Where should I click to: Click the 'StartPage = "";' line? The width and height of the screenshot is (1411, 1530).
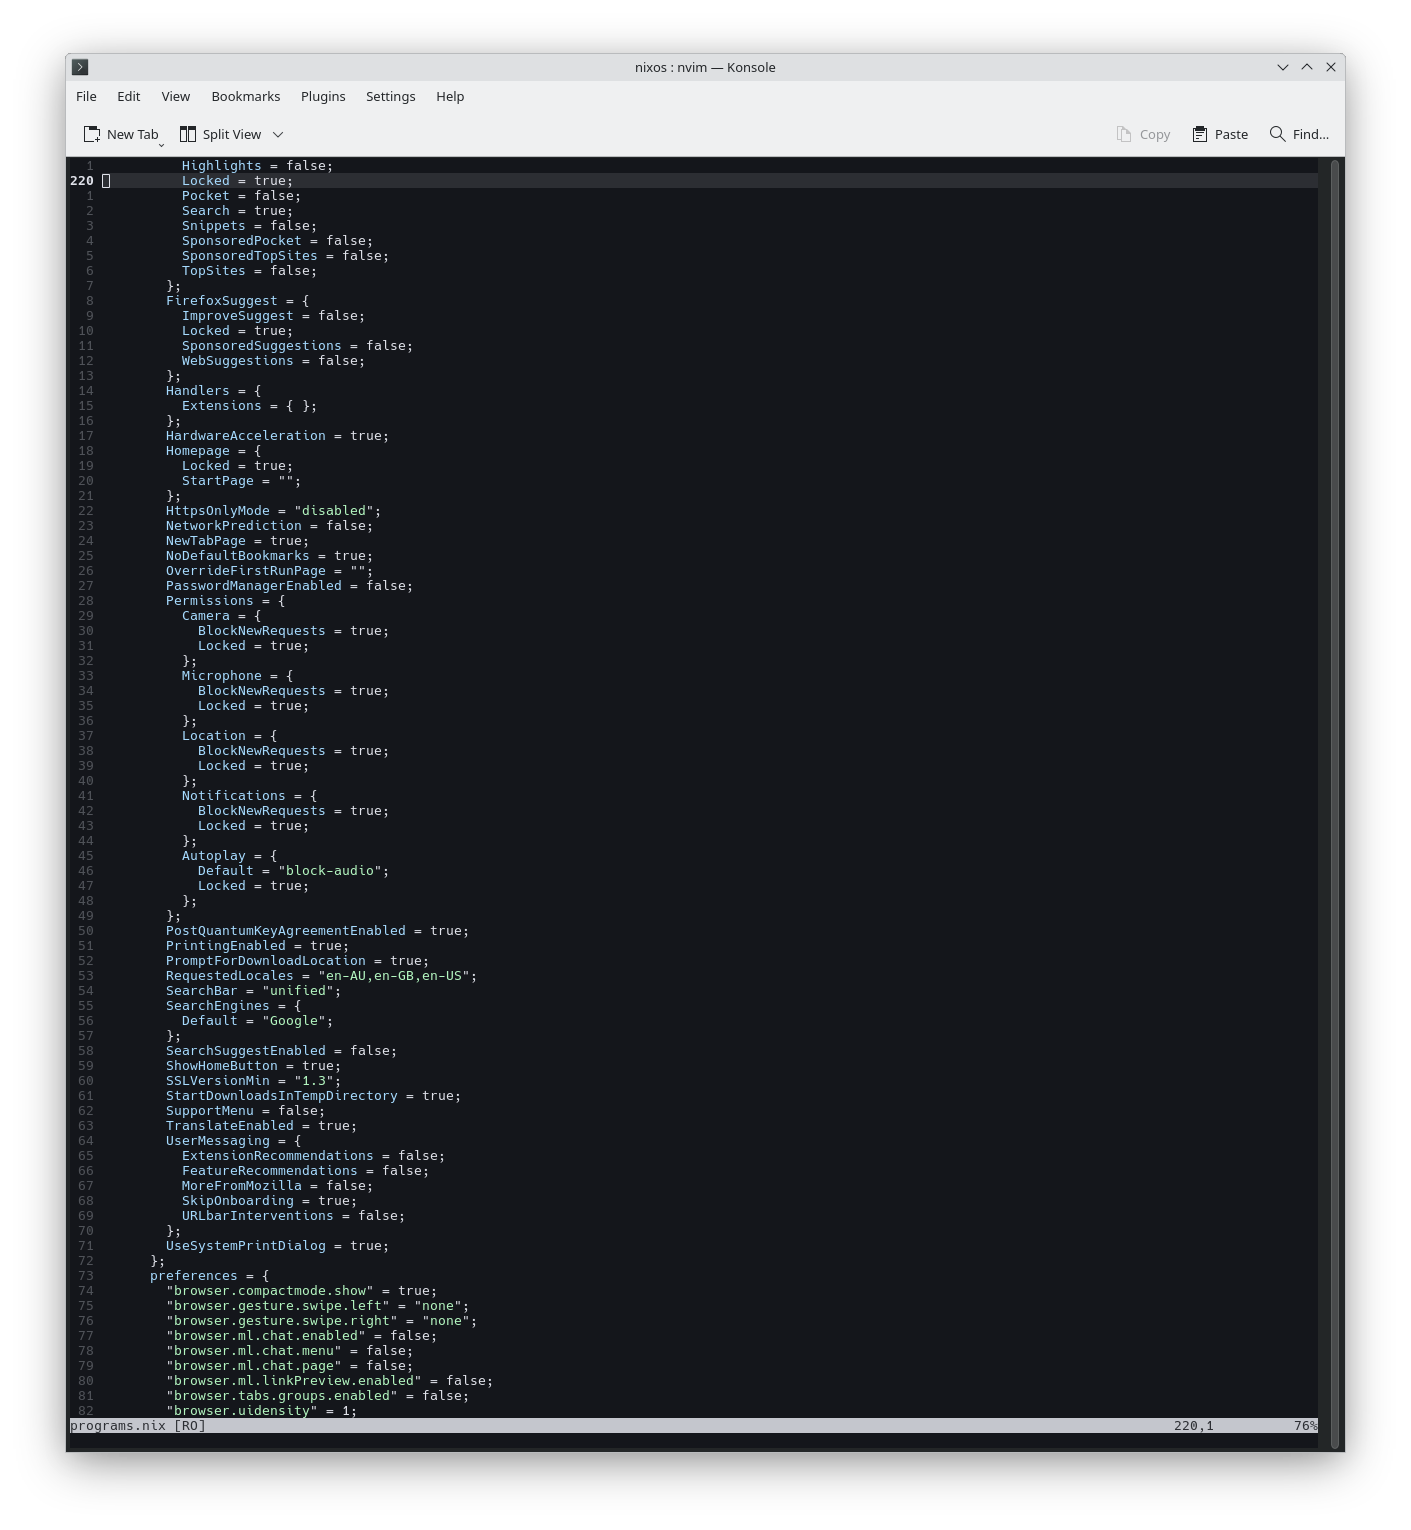(x=241, y=481)
